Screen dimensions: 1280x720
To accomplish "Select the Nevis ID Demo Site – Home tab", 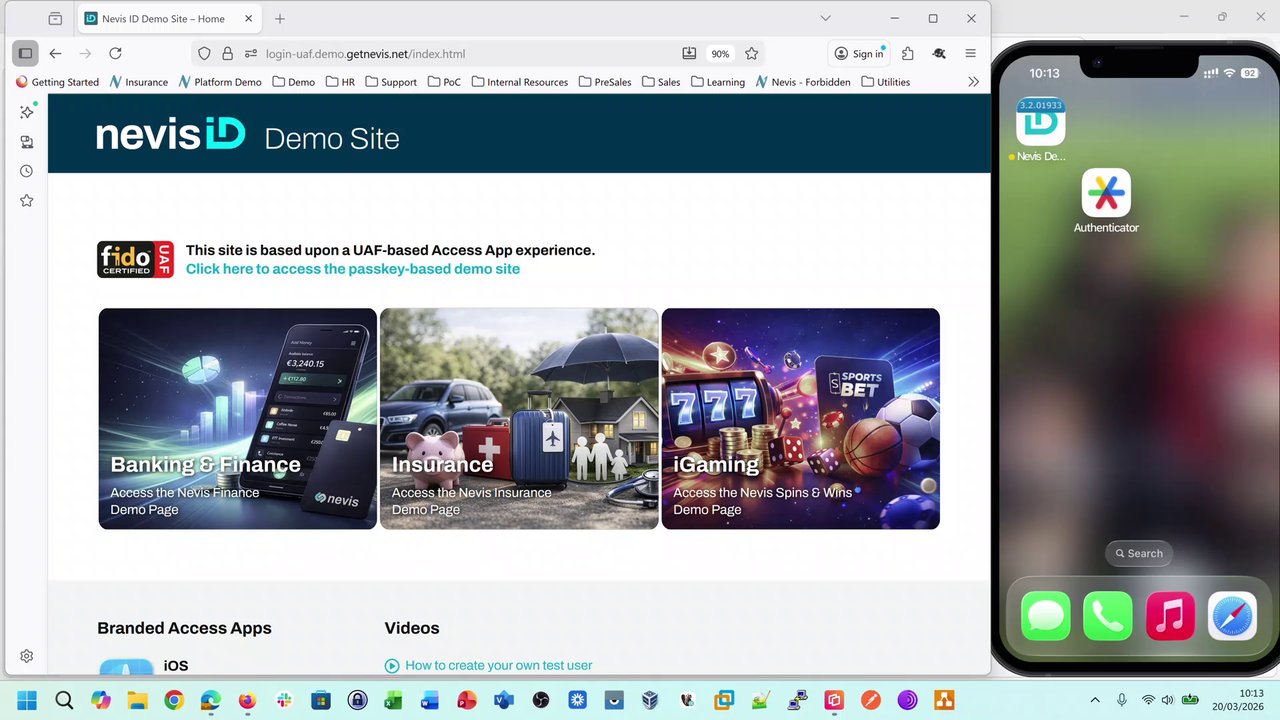I will click(x=170, y=19).
